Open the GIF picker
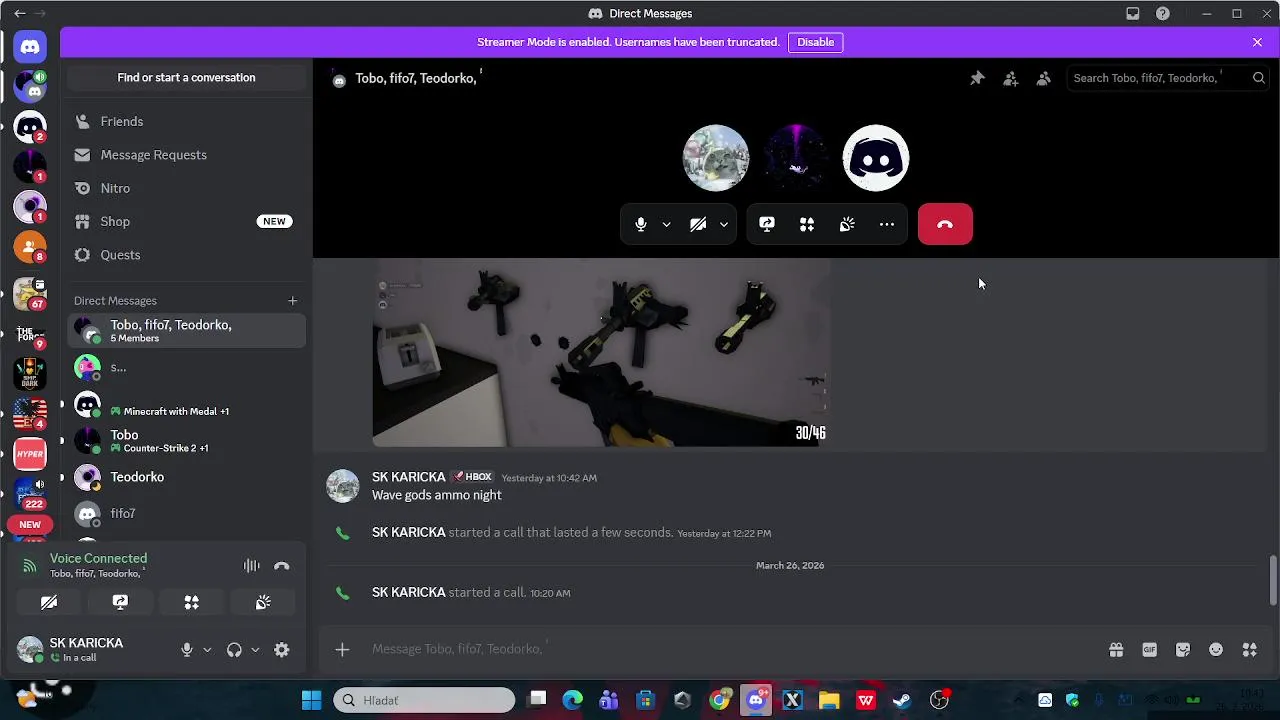Viewport: 1280px width, 720px height. (1149, 650)
